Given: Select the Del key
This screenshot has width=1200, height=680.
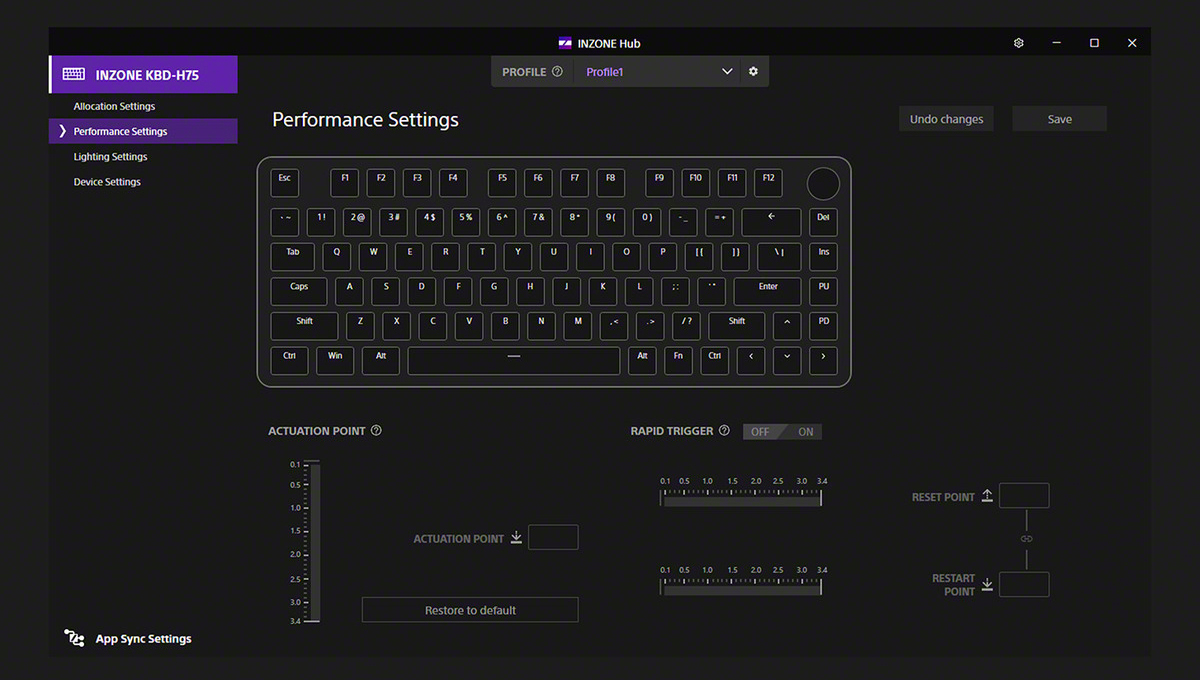Looking at the screenshot, I should [823, 222].
